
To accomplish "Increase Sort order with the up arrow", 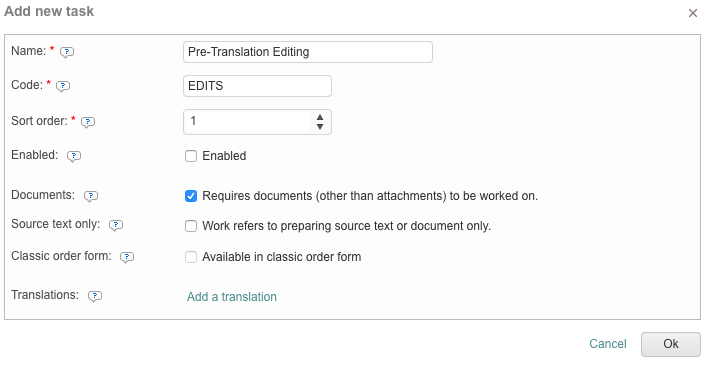I will point(320,117).
